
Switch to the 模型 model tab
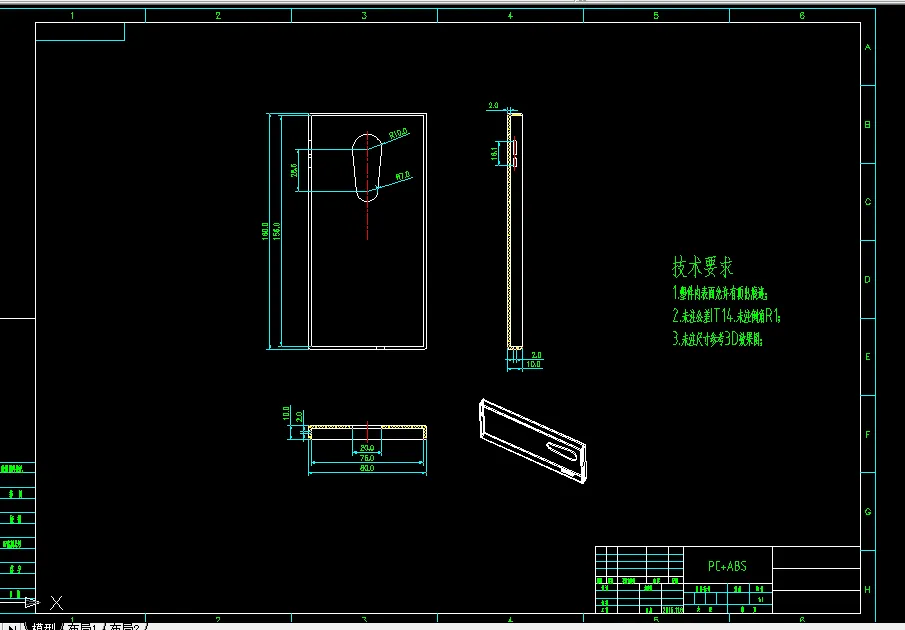(43, 627)
